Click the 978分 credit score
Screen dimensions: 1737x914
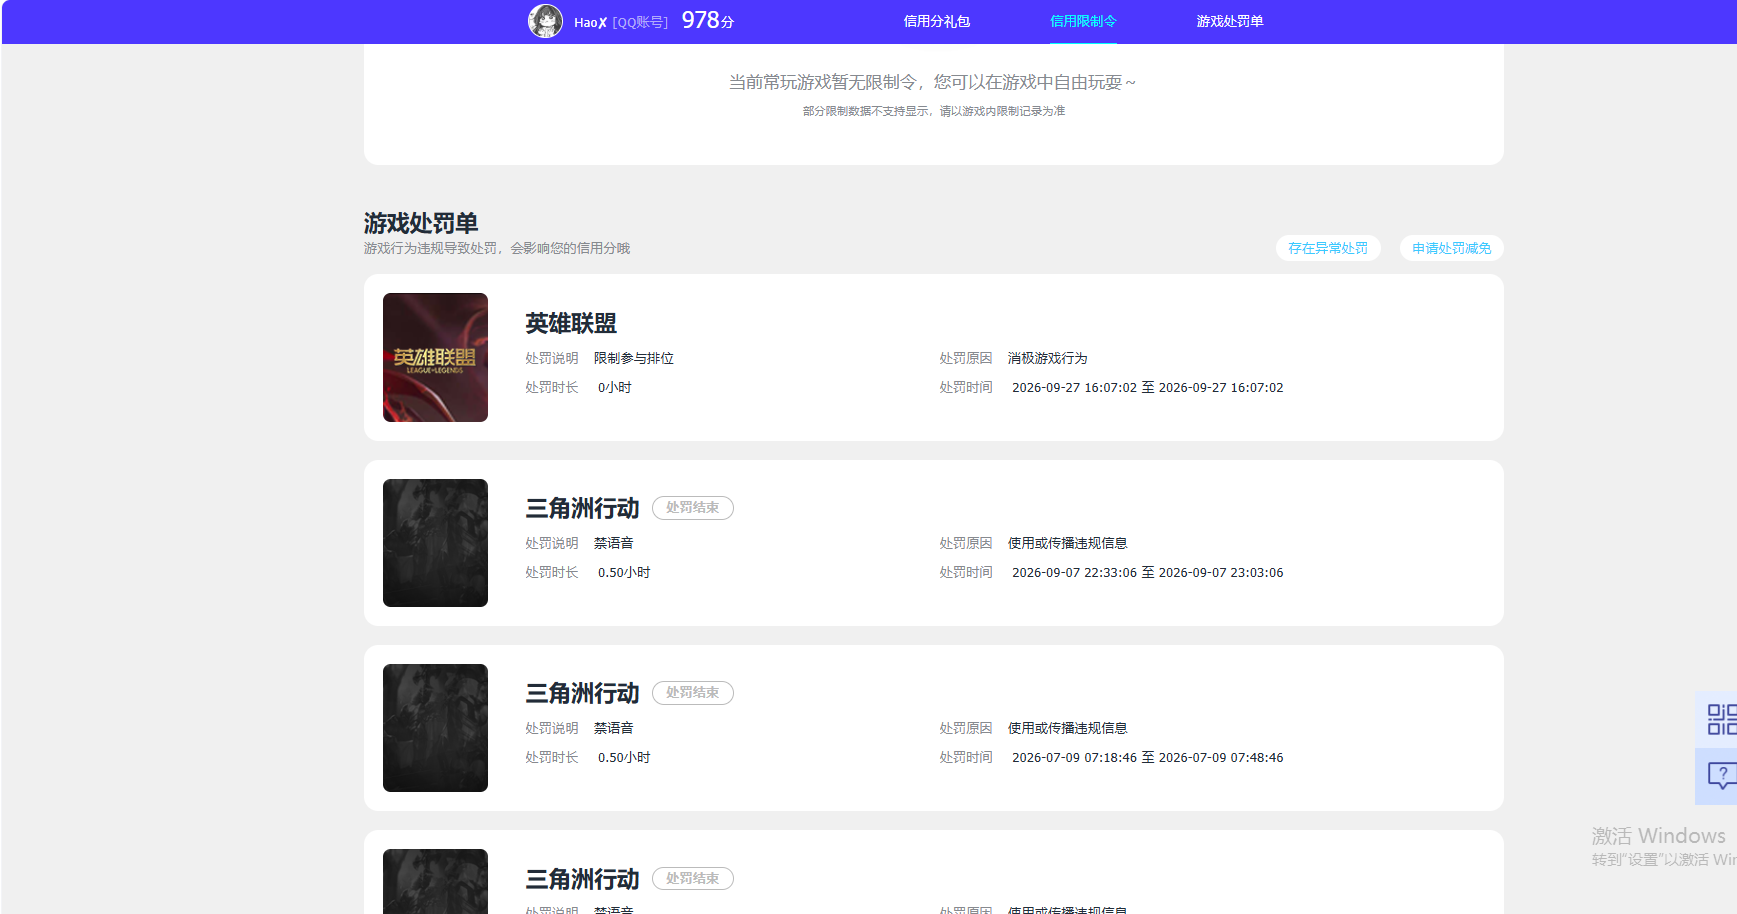pyautogui.click(x=708, y=20)
